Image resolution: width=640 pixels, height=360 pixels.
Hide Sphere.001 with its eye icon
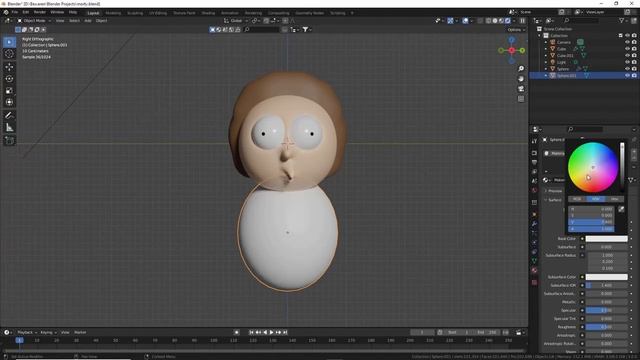coord(627,76)
